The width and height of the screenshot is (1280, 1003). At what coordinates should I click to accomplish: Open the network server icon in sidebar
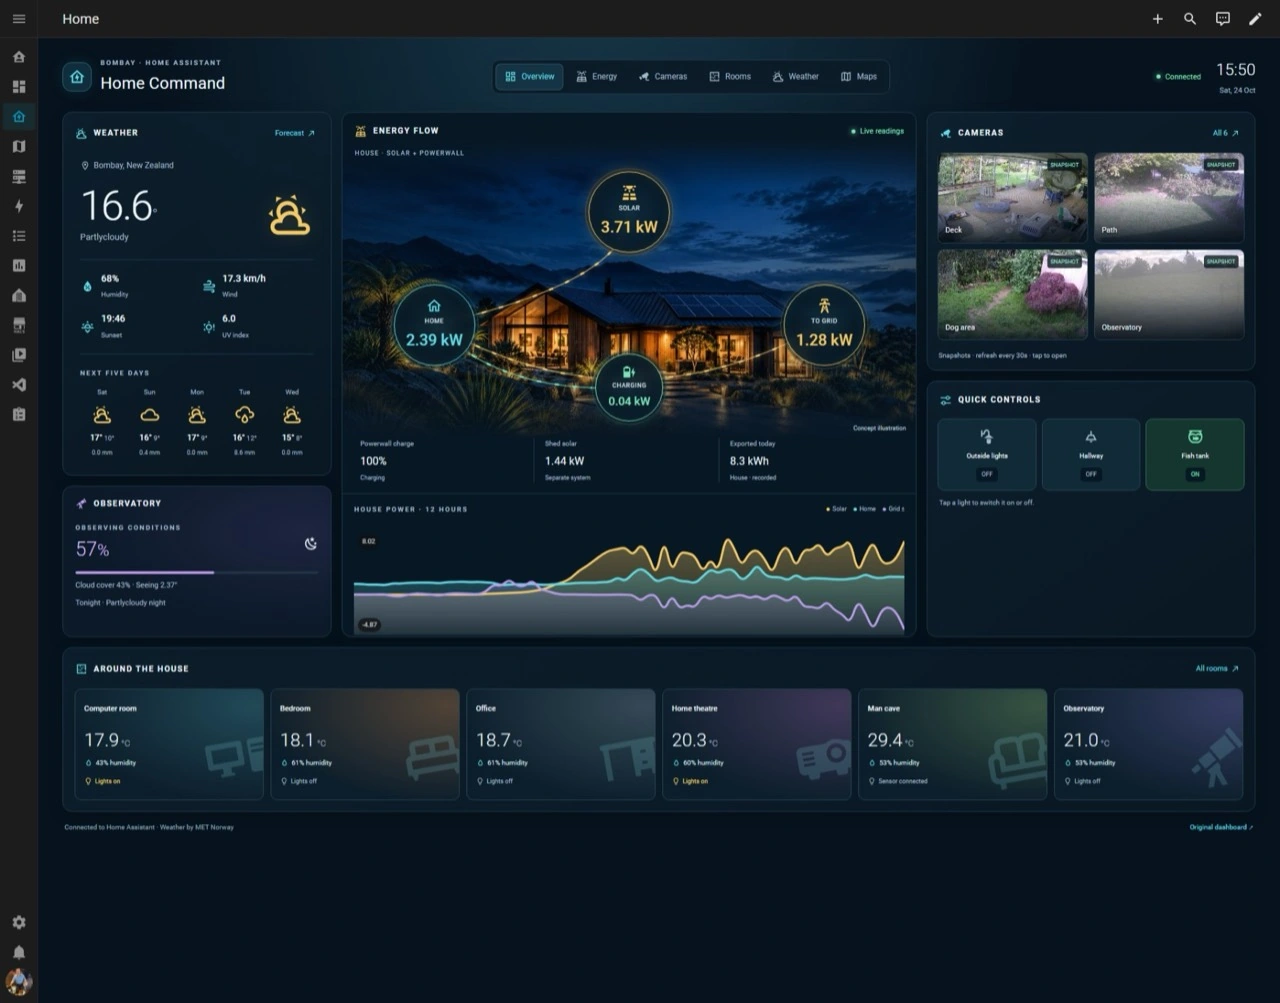tap(19, 177)
